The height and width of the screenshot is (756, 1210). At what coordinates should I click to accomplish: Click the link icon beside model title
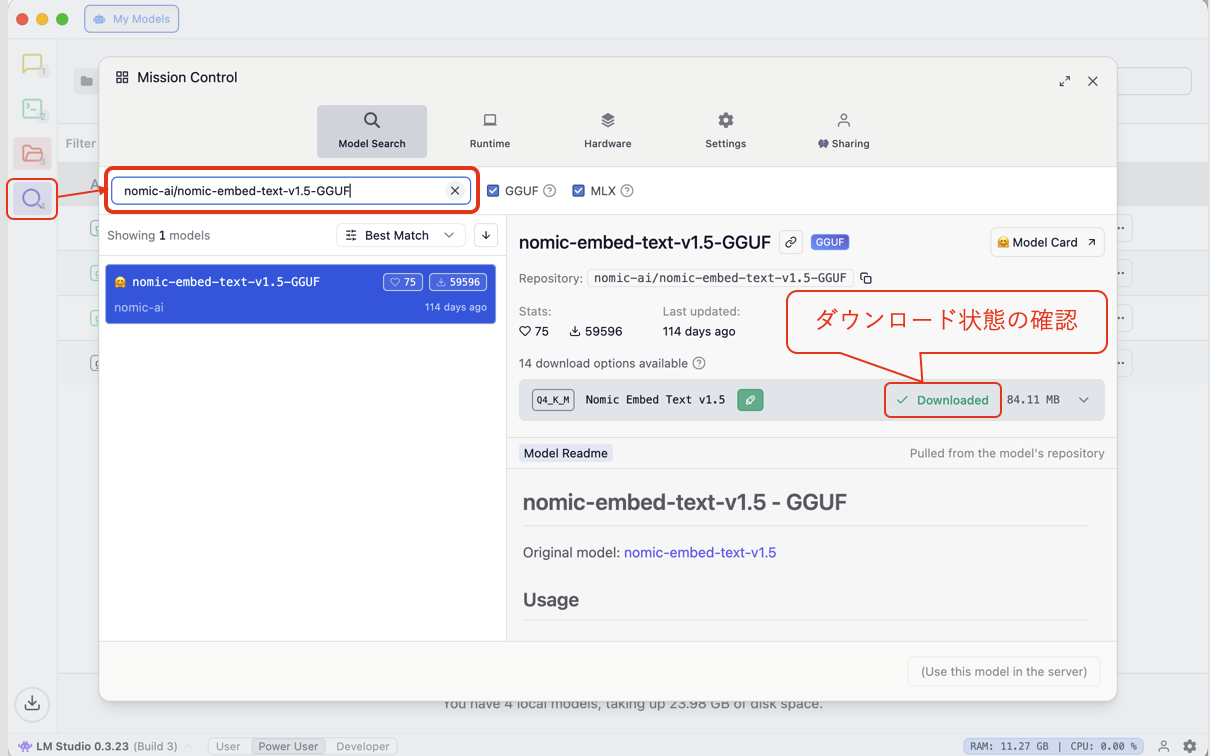point(791,242)
